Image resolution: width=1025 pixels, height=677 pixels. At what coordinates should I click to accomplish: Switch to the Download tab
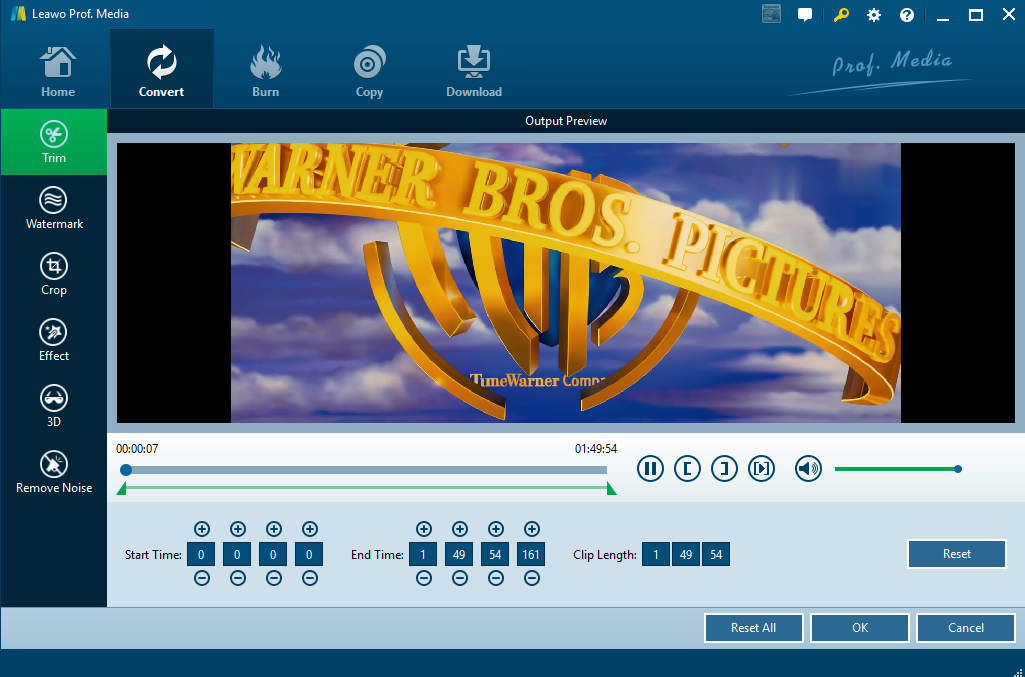[474, 70]
